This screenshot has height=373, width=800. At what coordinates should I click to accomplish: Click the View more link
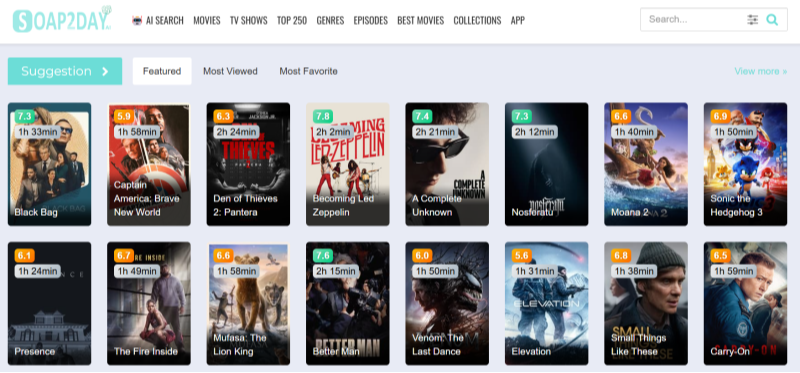(760, 71)
